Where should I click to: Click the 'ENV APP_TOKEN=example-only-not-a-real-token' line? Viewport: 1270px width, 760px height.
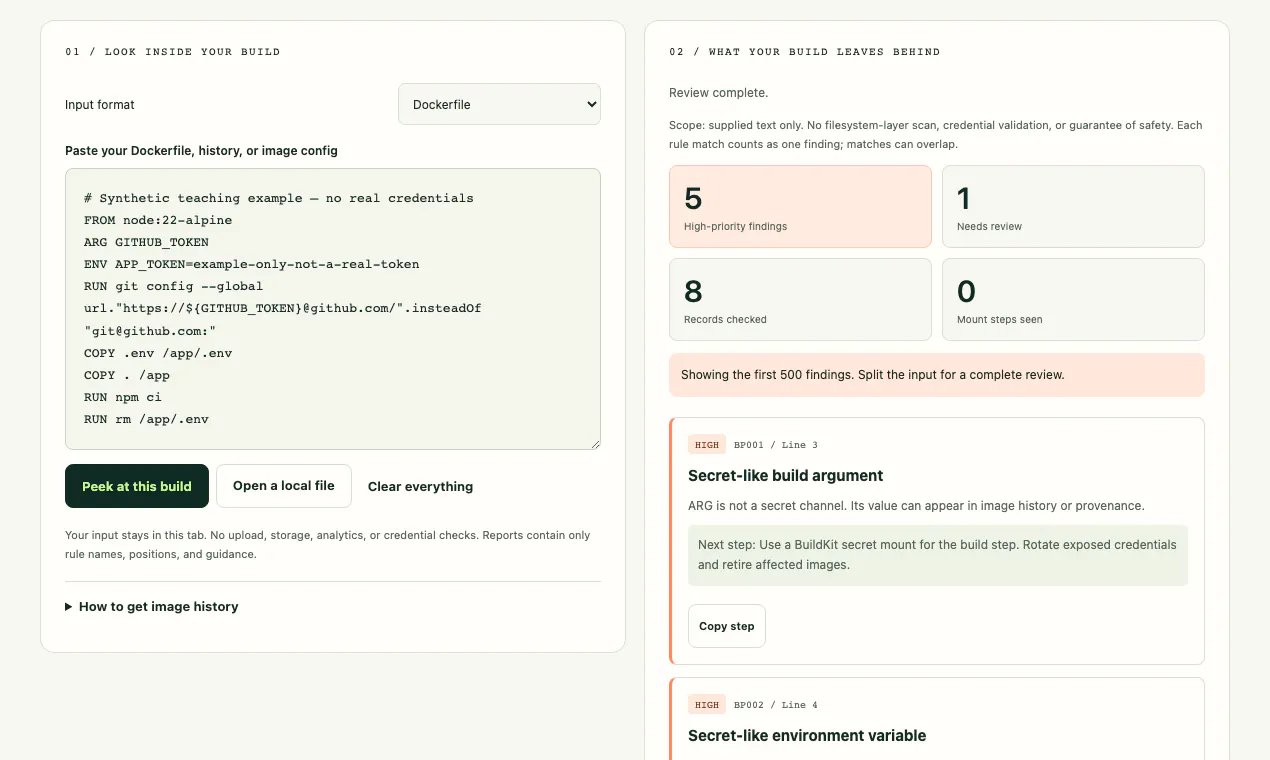click(252, 264)
